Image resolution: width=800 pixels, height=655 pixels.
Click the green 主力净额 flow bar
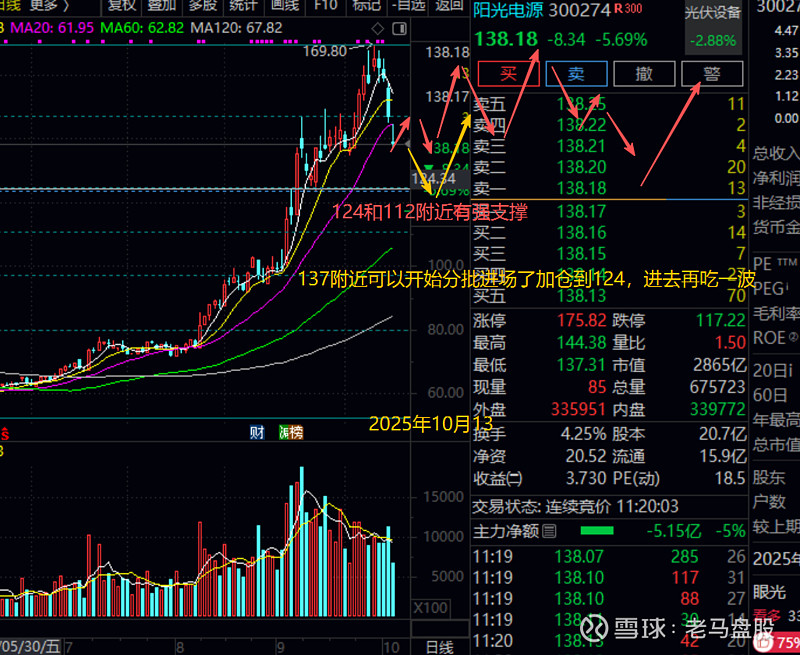click(596, 532)
